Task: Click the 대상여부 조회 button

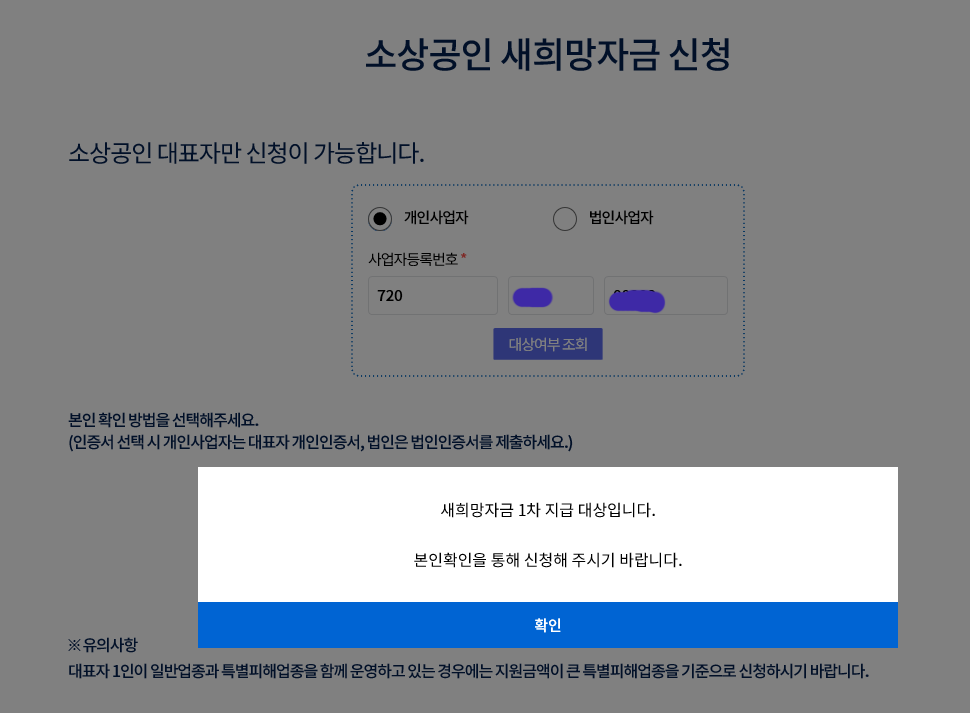Action: (x=547, y=344)
